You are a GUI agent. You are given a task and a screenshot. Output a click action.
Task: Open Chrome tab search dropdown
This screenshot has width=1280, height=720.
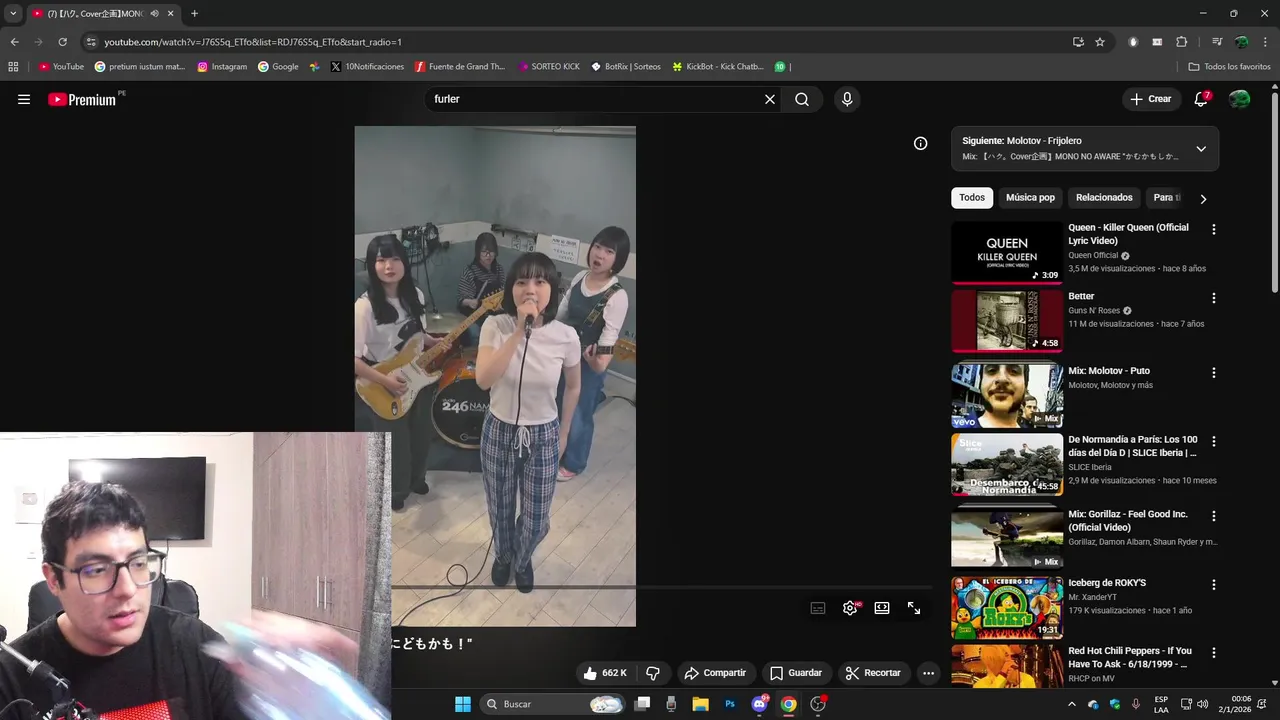[13, 14]
